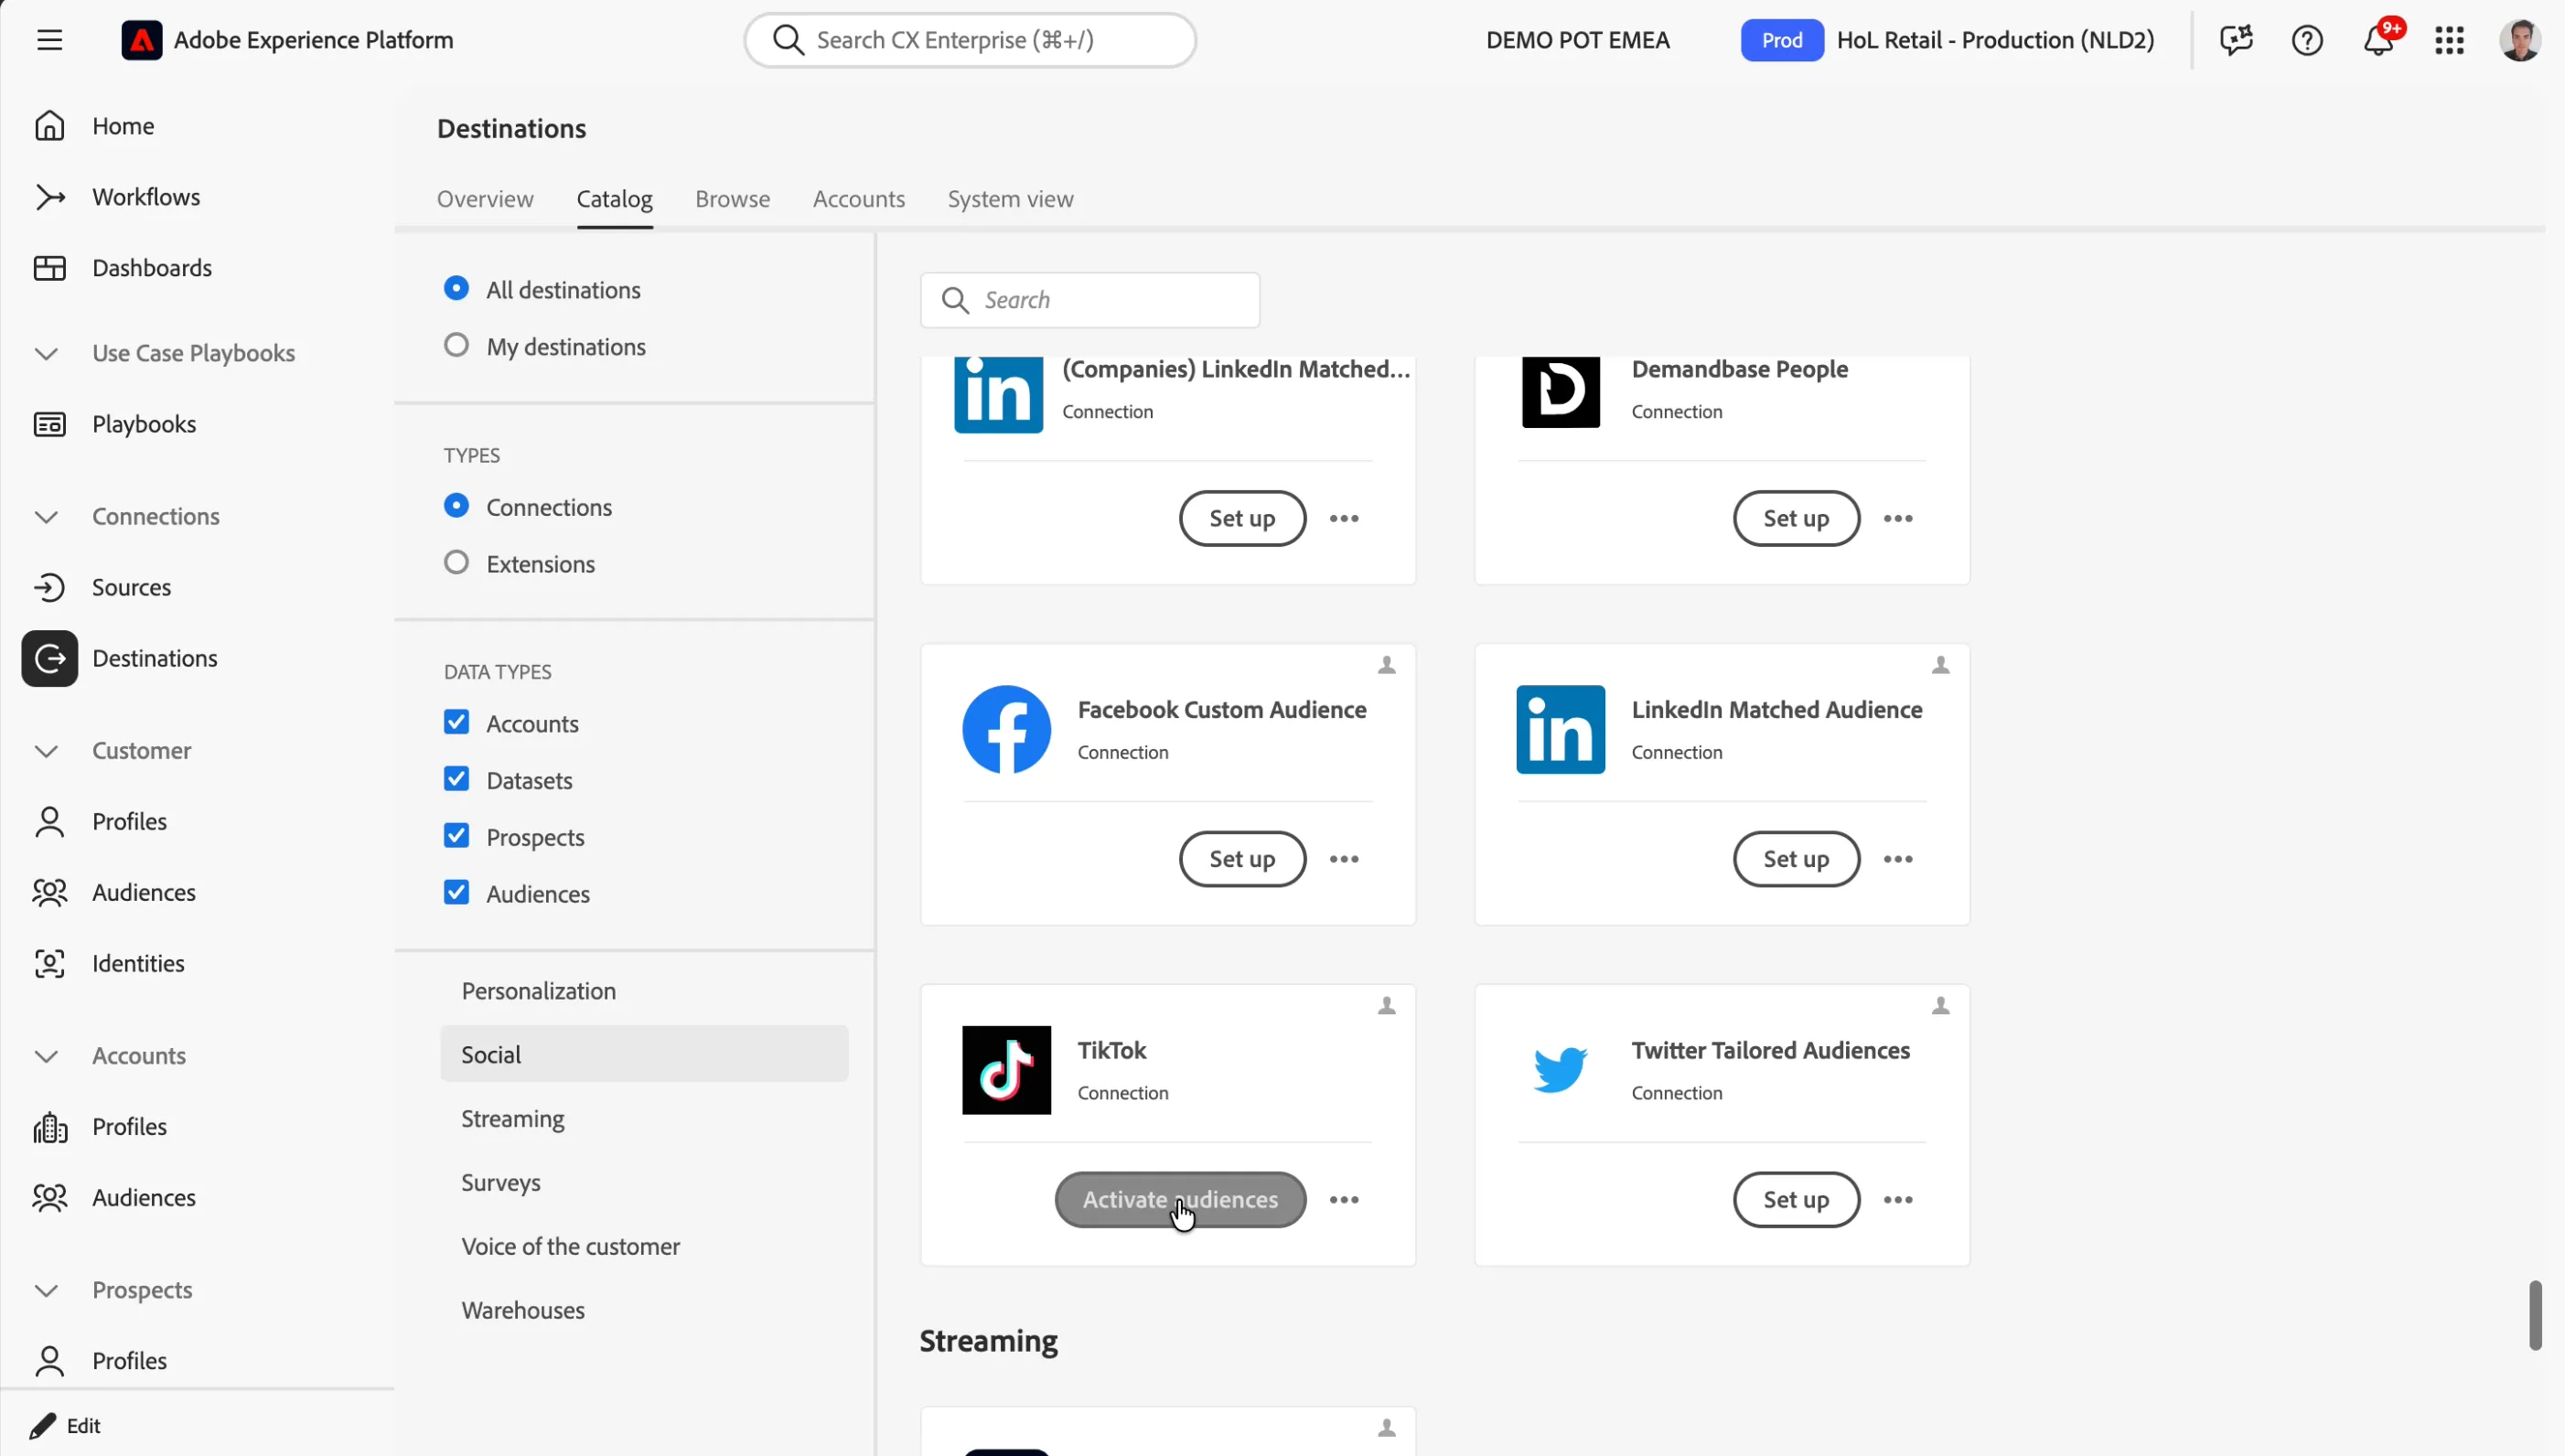Collapse the Prospects sidebar section

46,1290
